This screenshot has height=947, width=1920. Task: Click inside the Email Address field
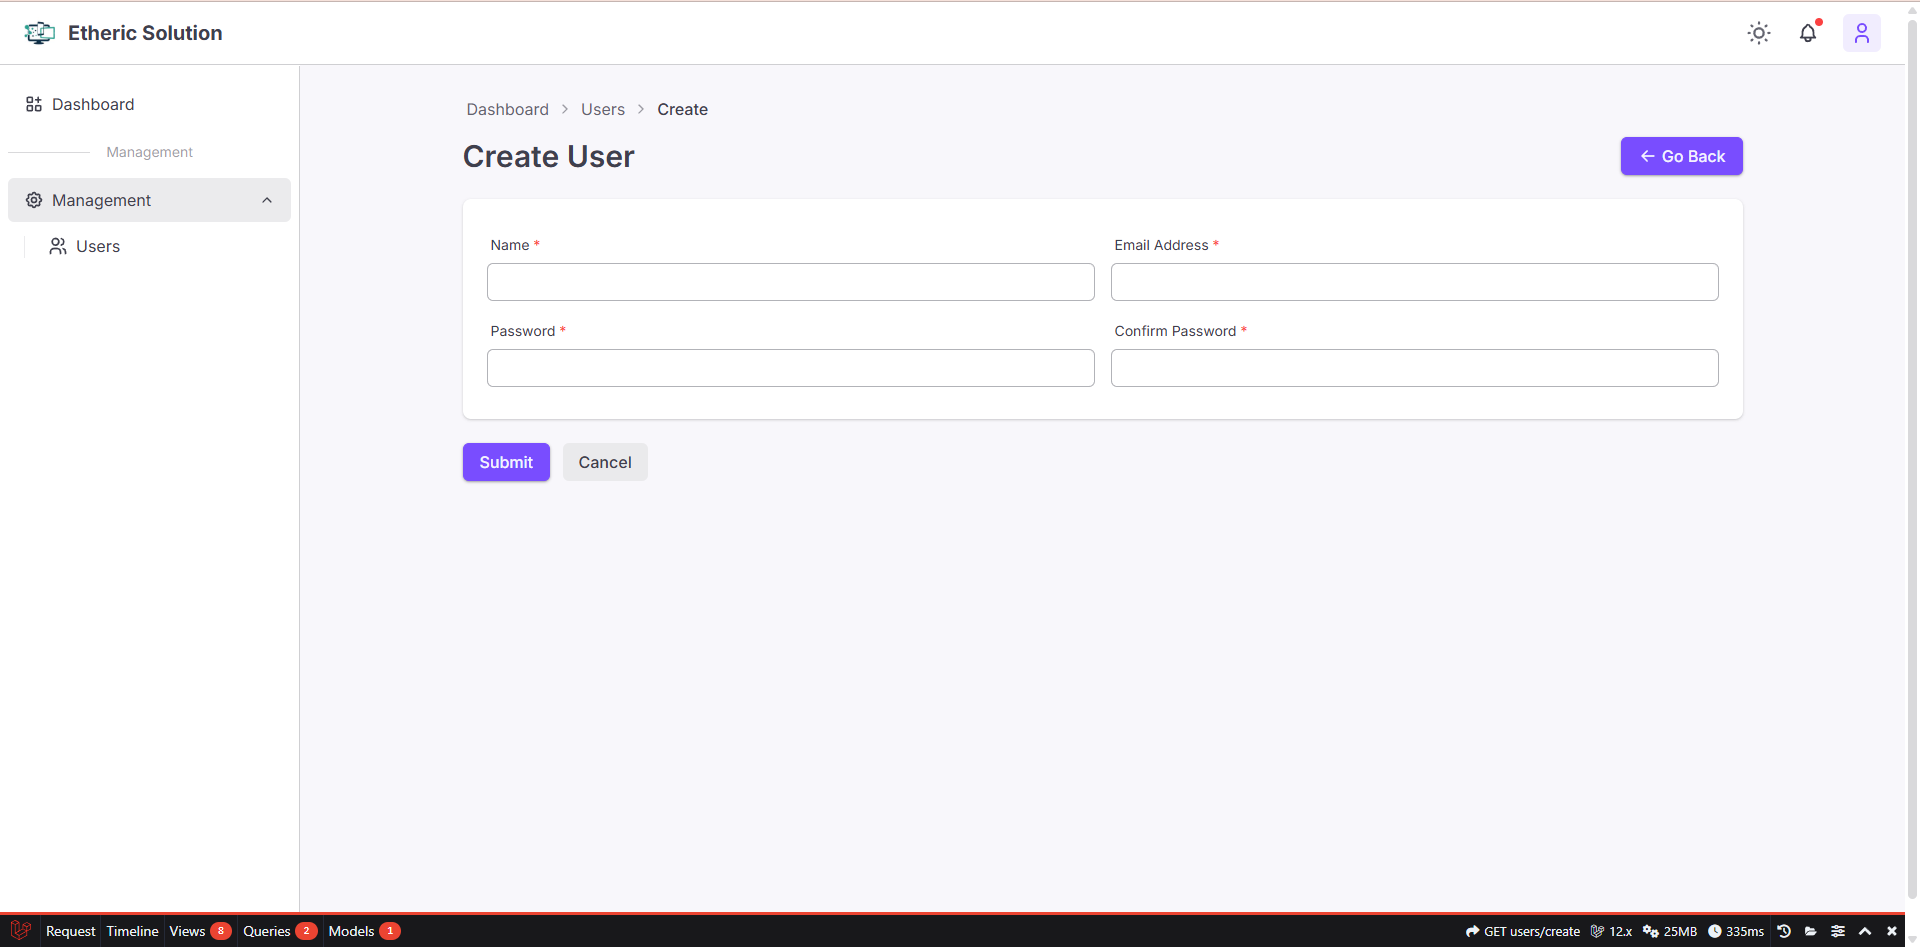click(1414, 282)
